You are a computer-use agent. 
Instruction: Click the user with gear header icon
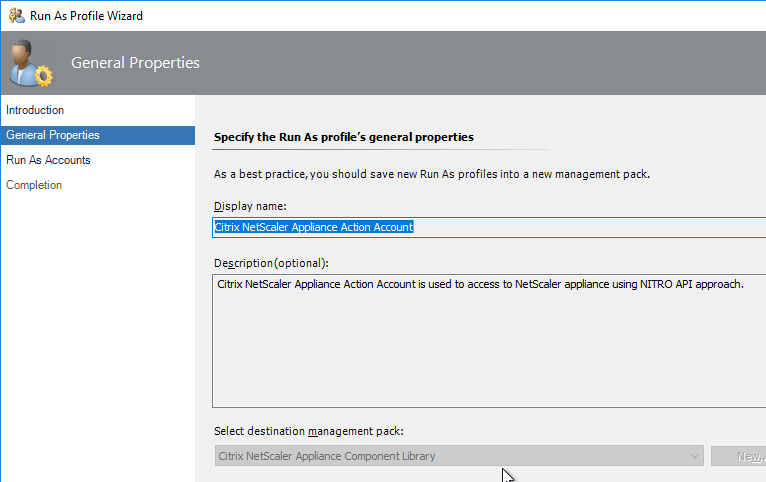tap(30, 63)
